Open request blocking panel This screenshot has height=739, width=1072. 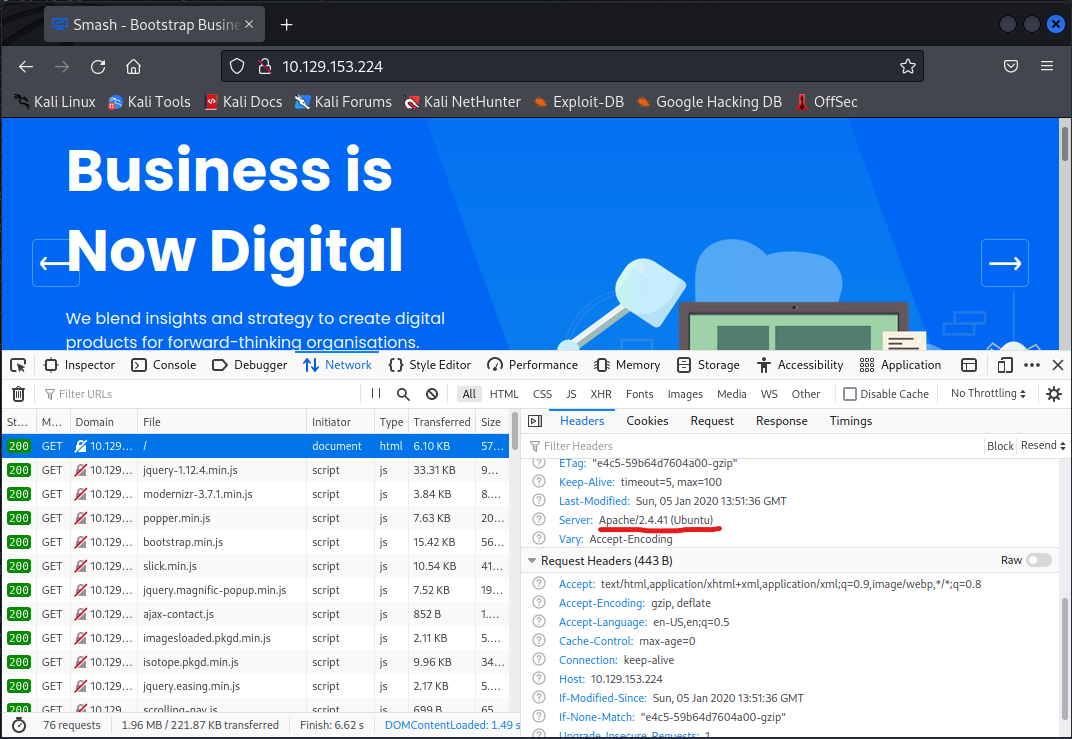[x=432, y=394]
